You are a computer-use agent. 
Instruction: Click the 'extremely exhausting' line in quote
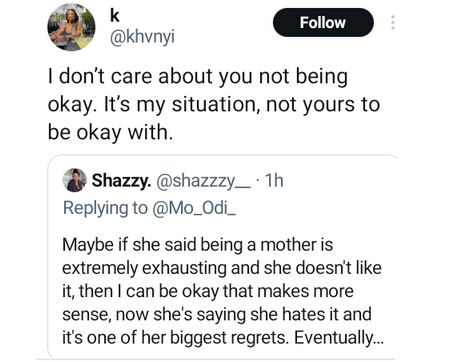222,268
